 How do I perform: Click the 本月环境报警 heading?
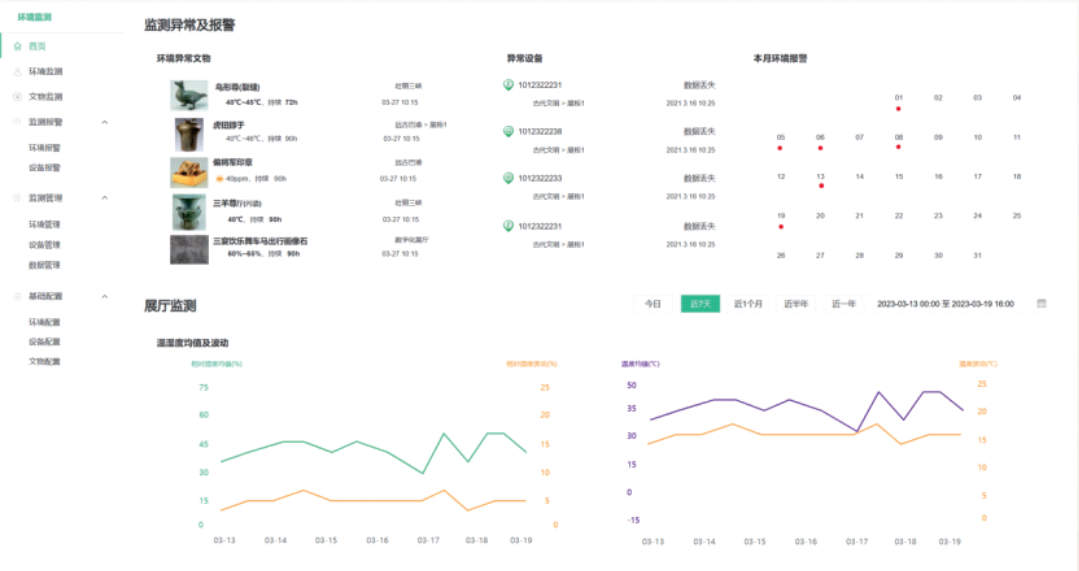[x=780, y=58]
